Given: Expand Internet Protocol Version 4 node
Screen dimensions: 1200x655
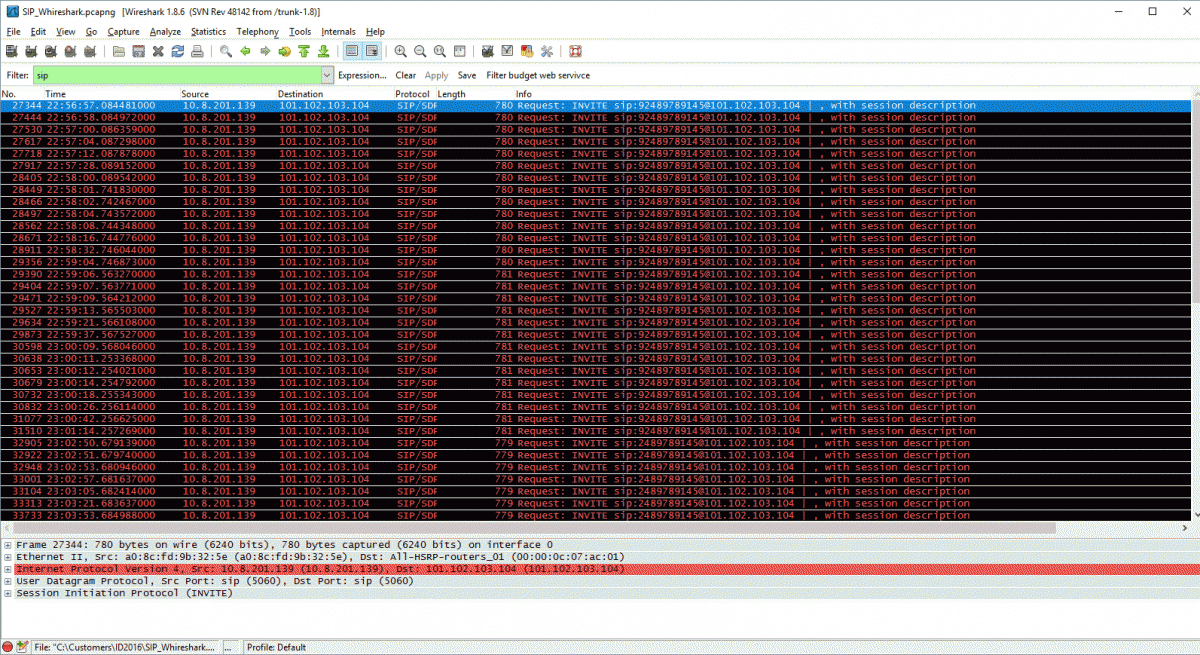Looking at the screenshot, I should point(8,568).
